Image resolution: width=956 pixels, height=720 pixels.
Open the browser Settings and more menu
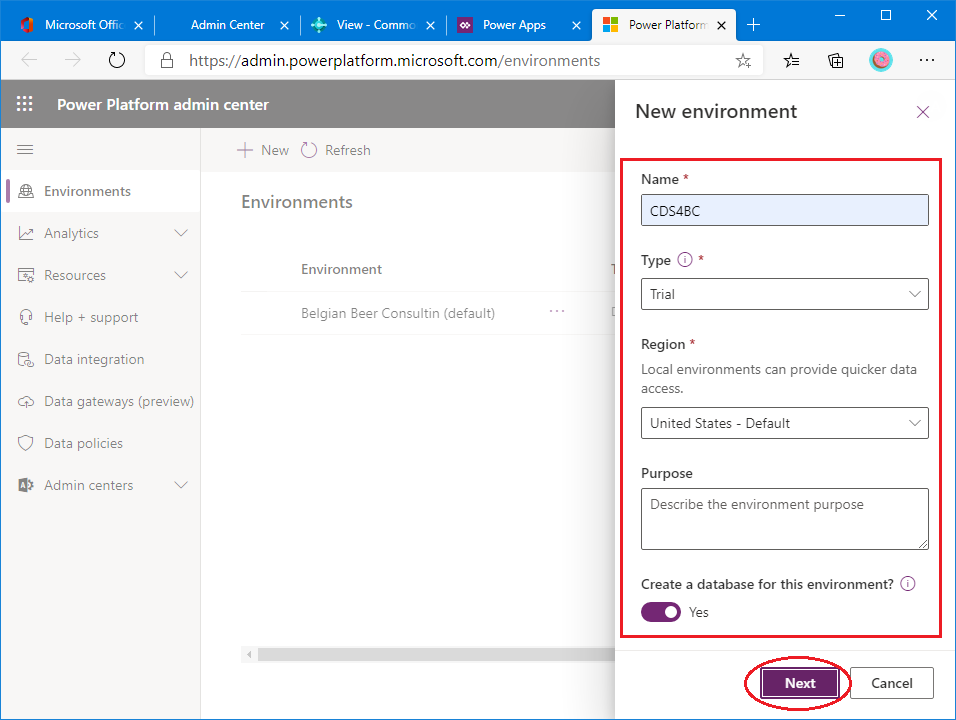click(x=927, y=60)
